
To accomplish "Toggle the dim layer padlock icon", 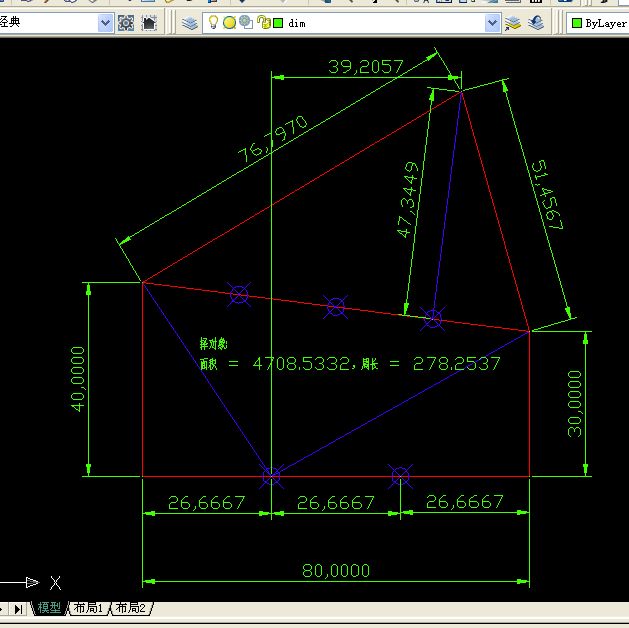I will coord(264,22).
